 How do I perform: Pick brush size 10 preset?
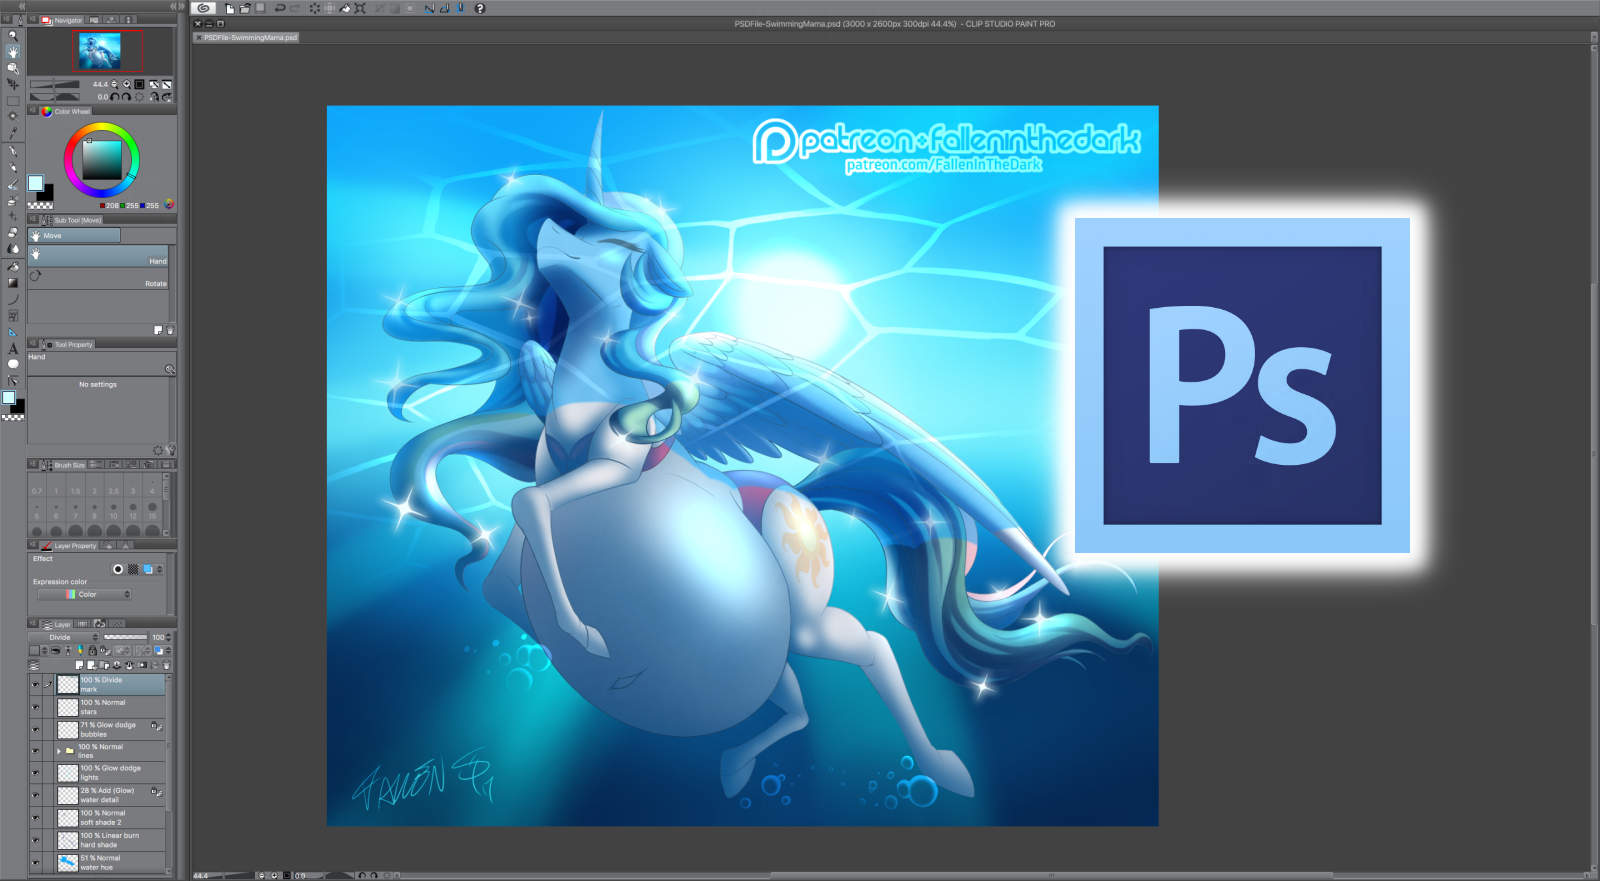click(114, 509)
